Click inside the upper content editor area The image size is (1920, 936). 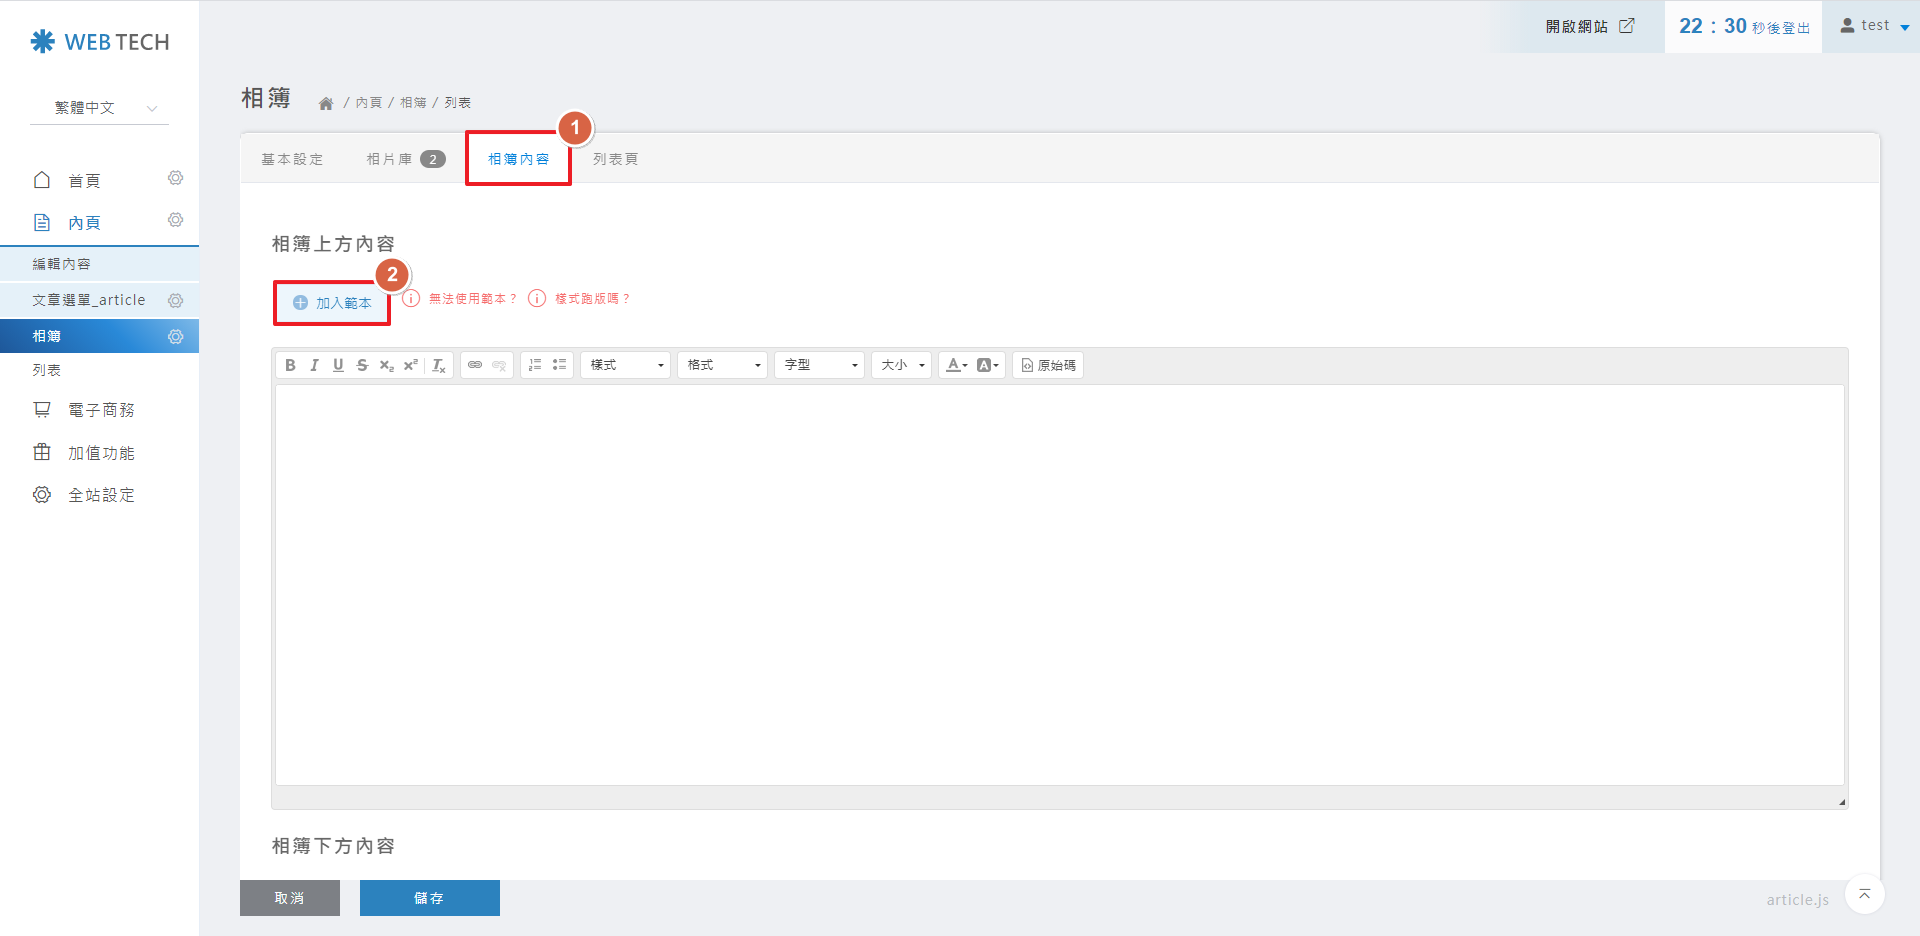pyautogui.click(x=1058, y=584)
